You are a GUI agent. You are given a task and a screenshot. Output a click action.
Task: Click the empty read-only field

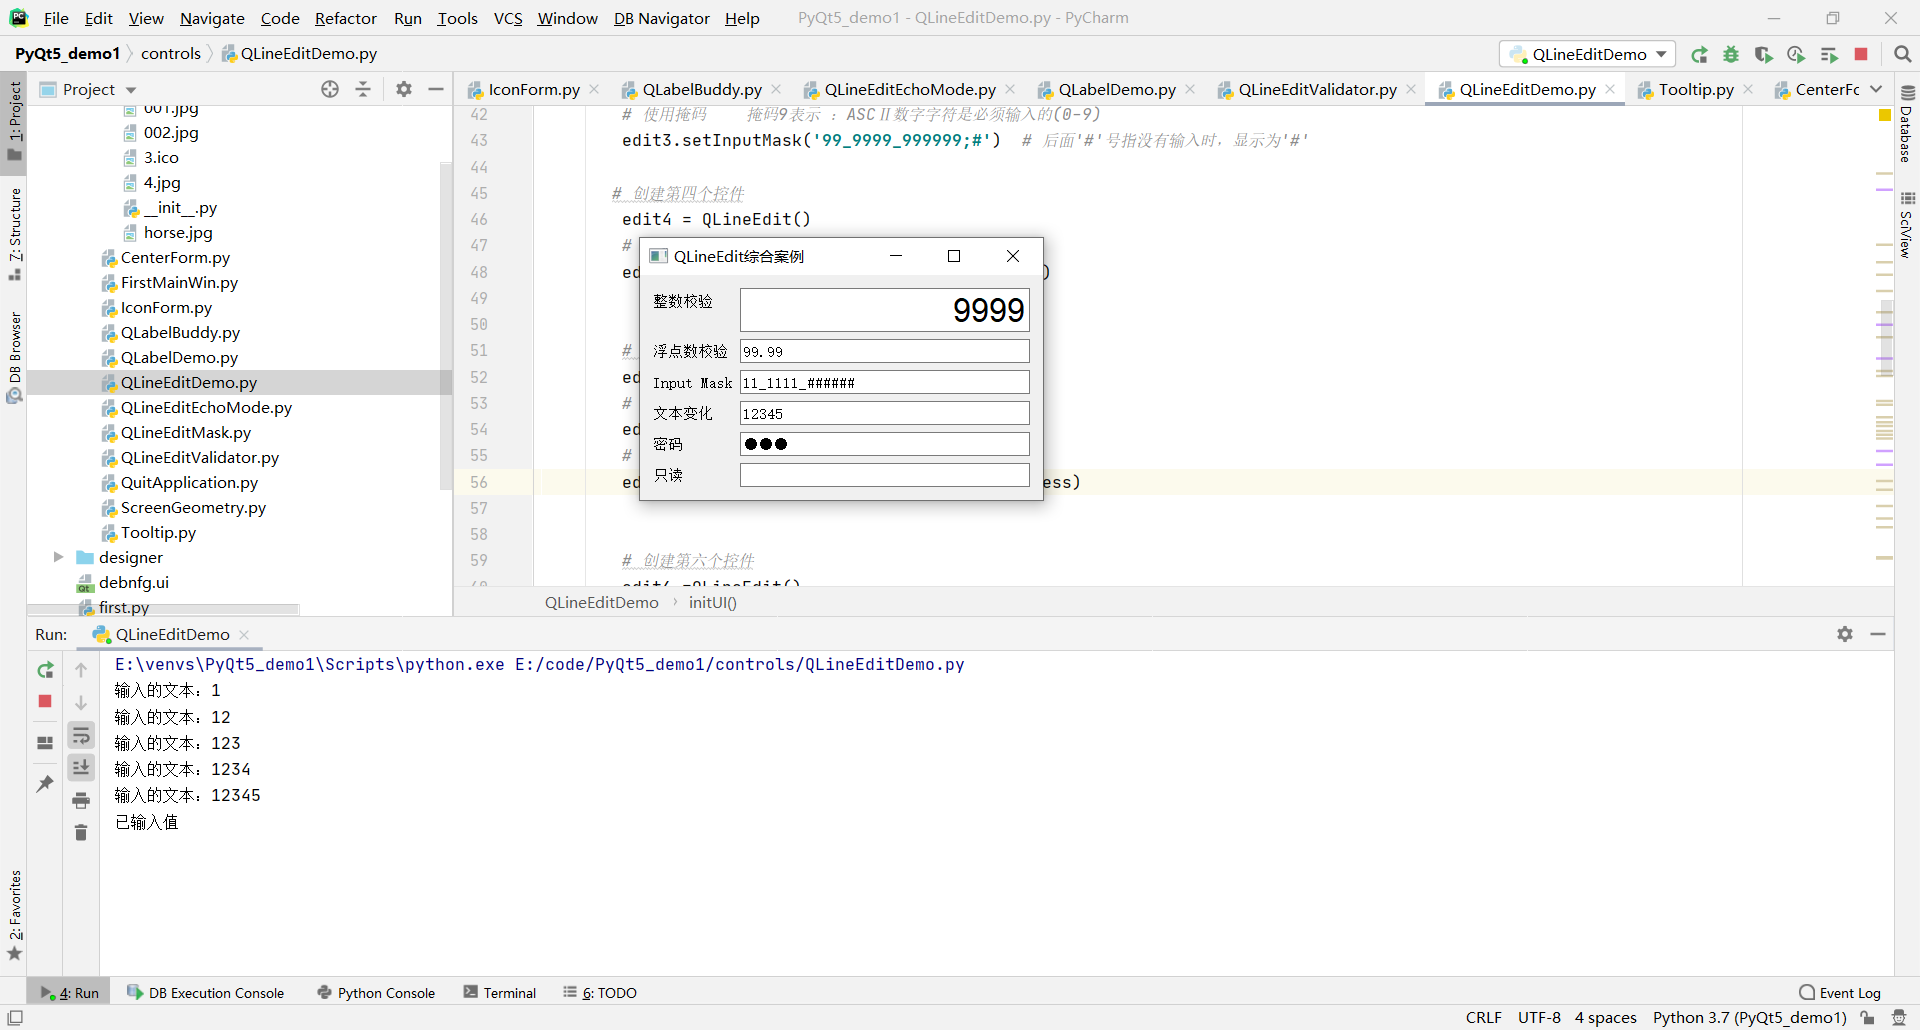click(x=884, y=475)
